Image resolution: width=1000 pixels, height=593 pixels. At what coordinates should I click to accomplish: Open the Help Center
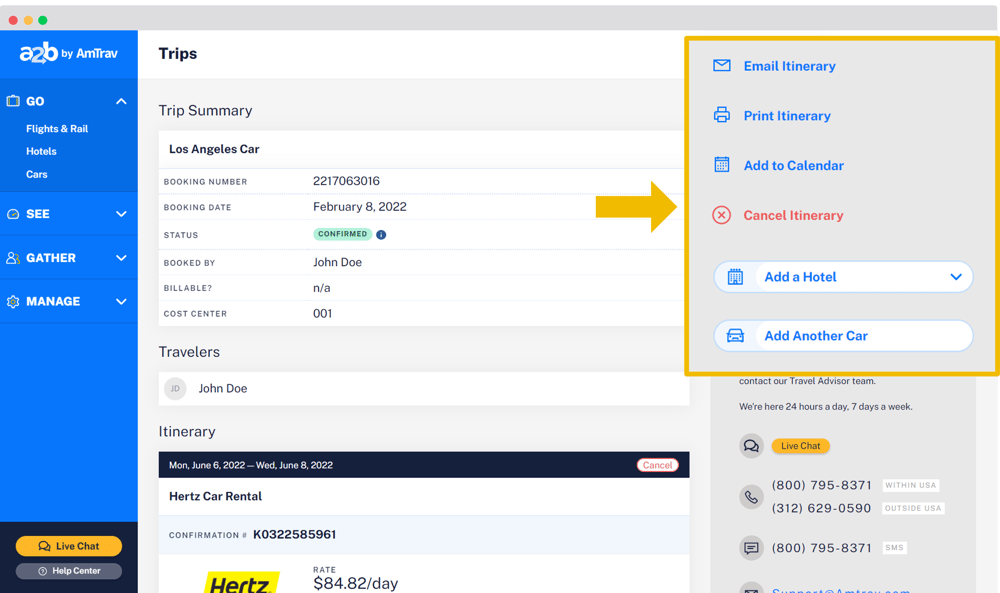[68, 571]
